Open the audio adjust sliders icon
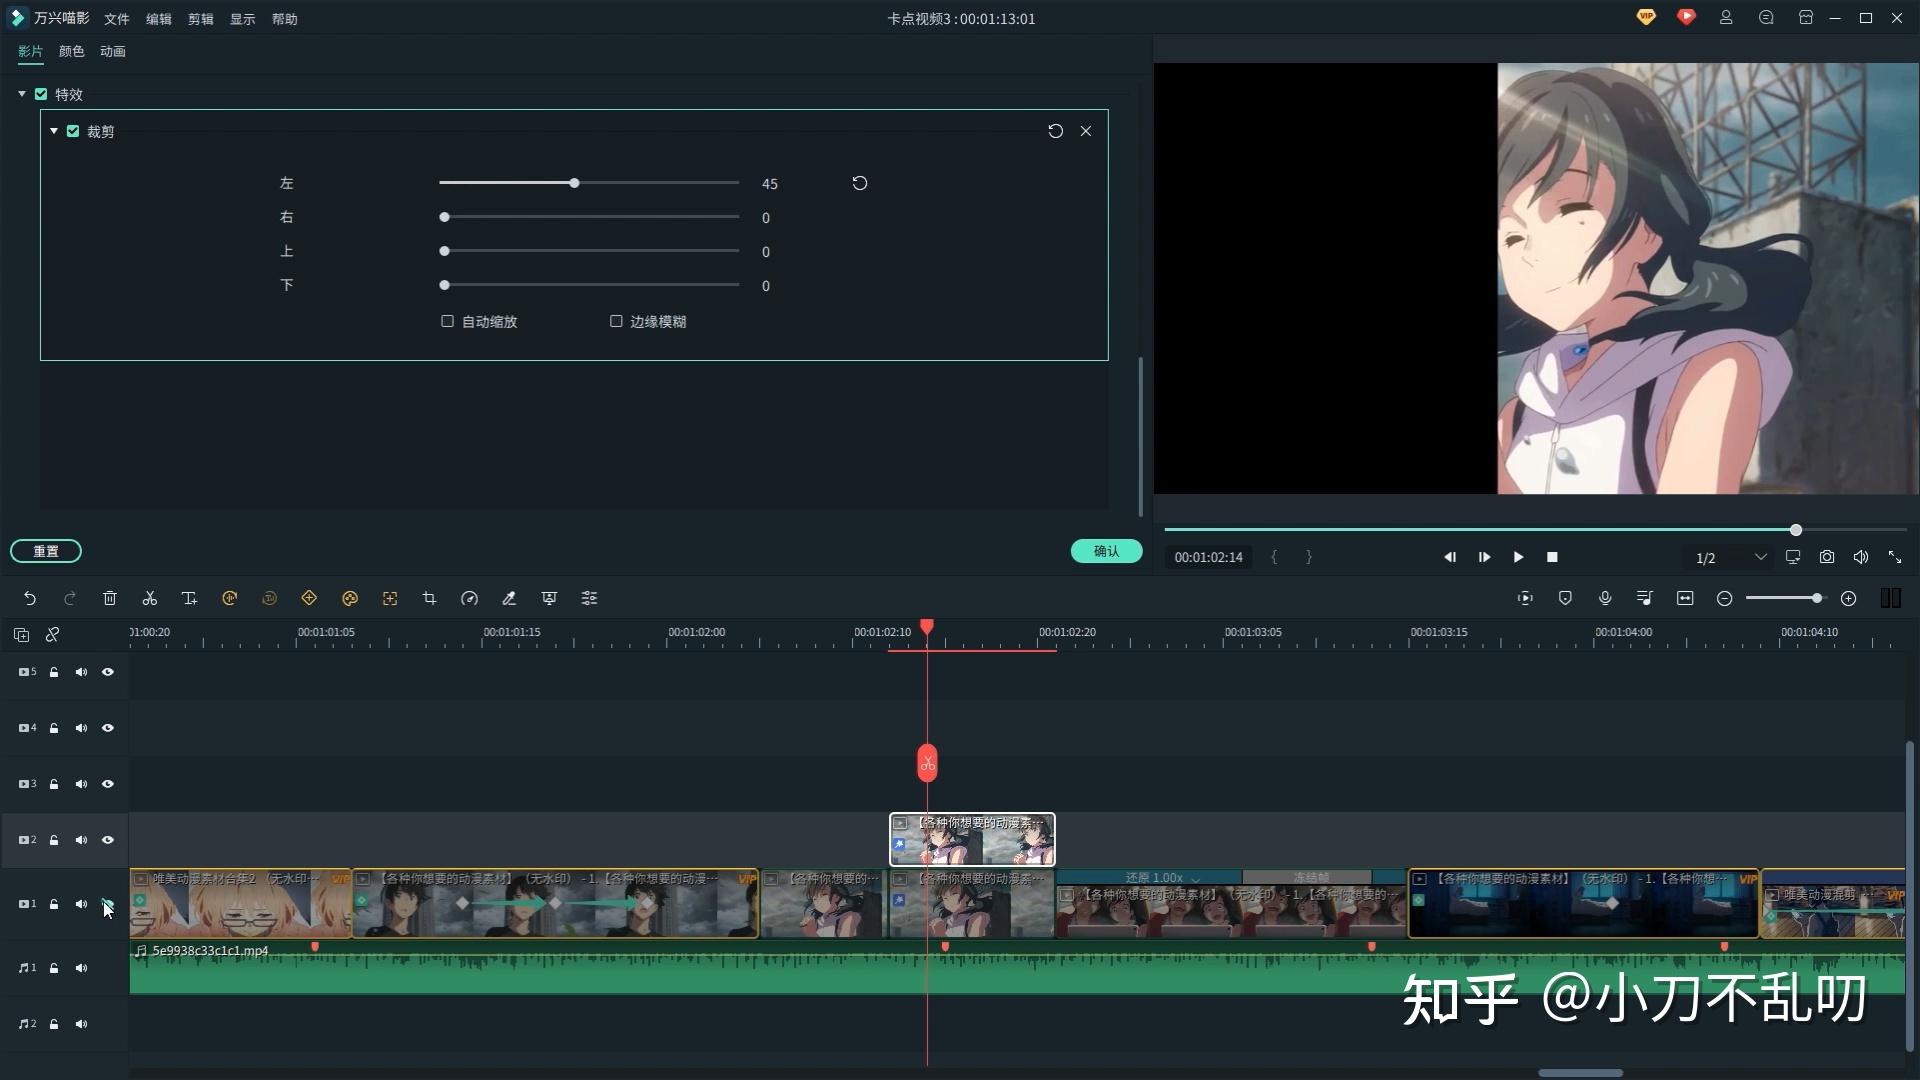 [589, 598]
